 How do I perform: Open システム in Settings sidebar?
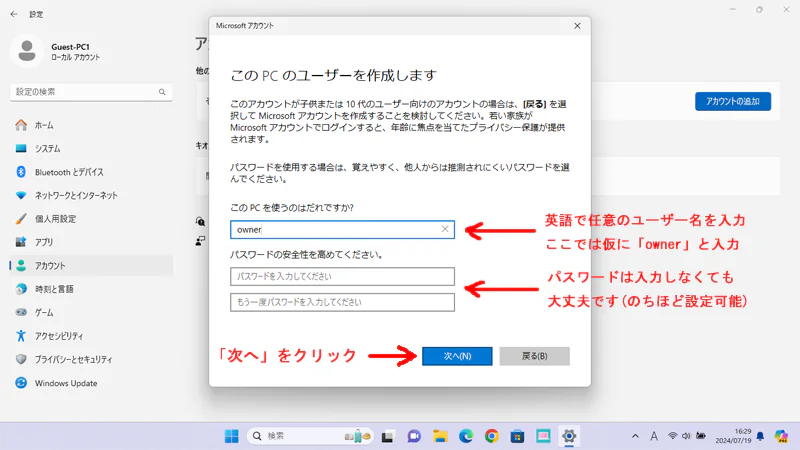pyautogui.click(x=92, y=148)
